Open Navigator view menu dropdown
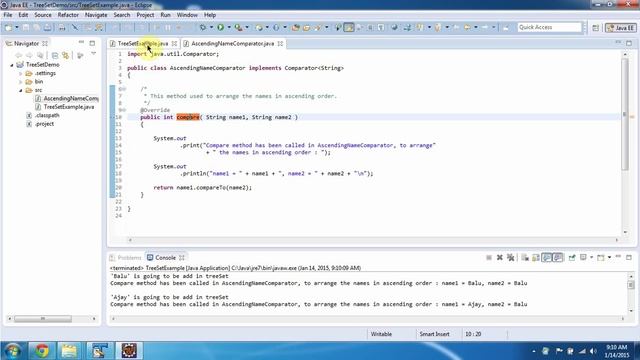This screenshot has width=640, height=360. (93, 54)
